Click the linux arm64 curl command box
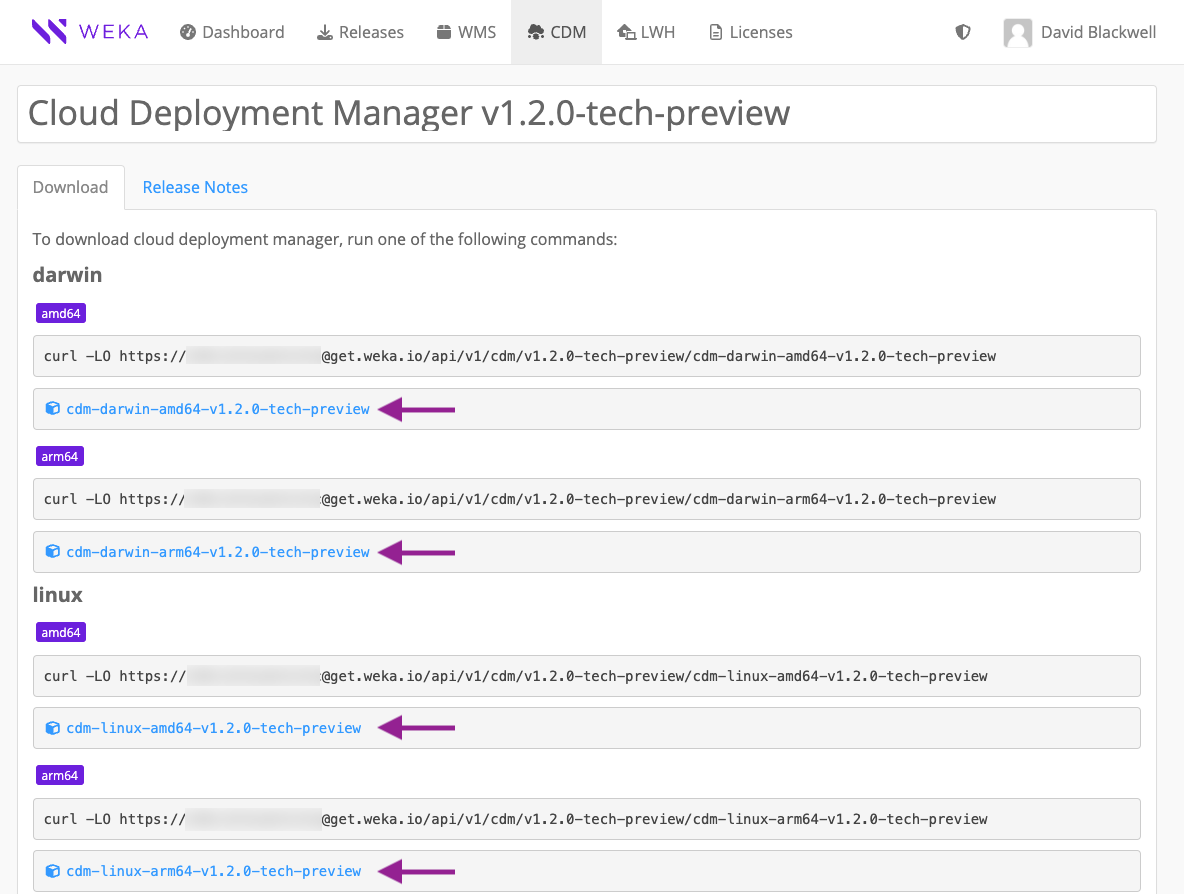 pyautogui.click(x=586, y=819)
